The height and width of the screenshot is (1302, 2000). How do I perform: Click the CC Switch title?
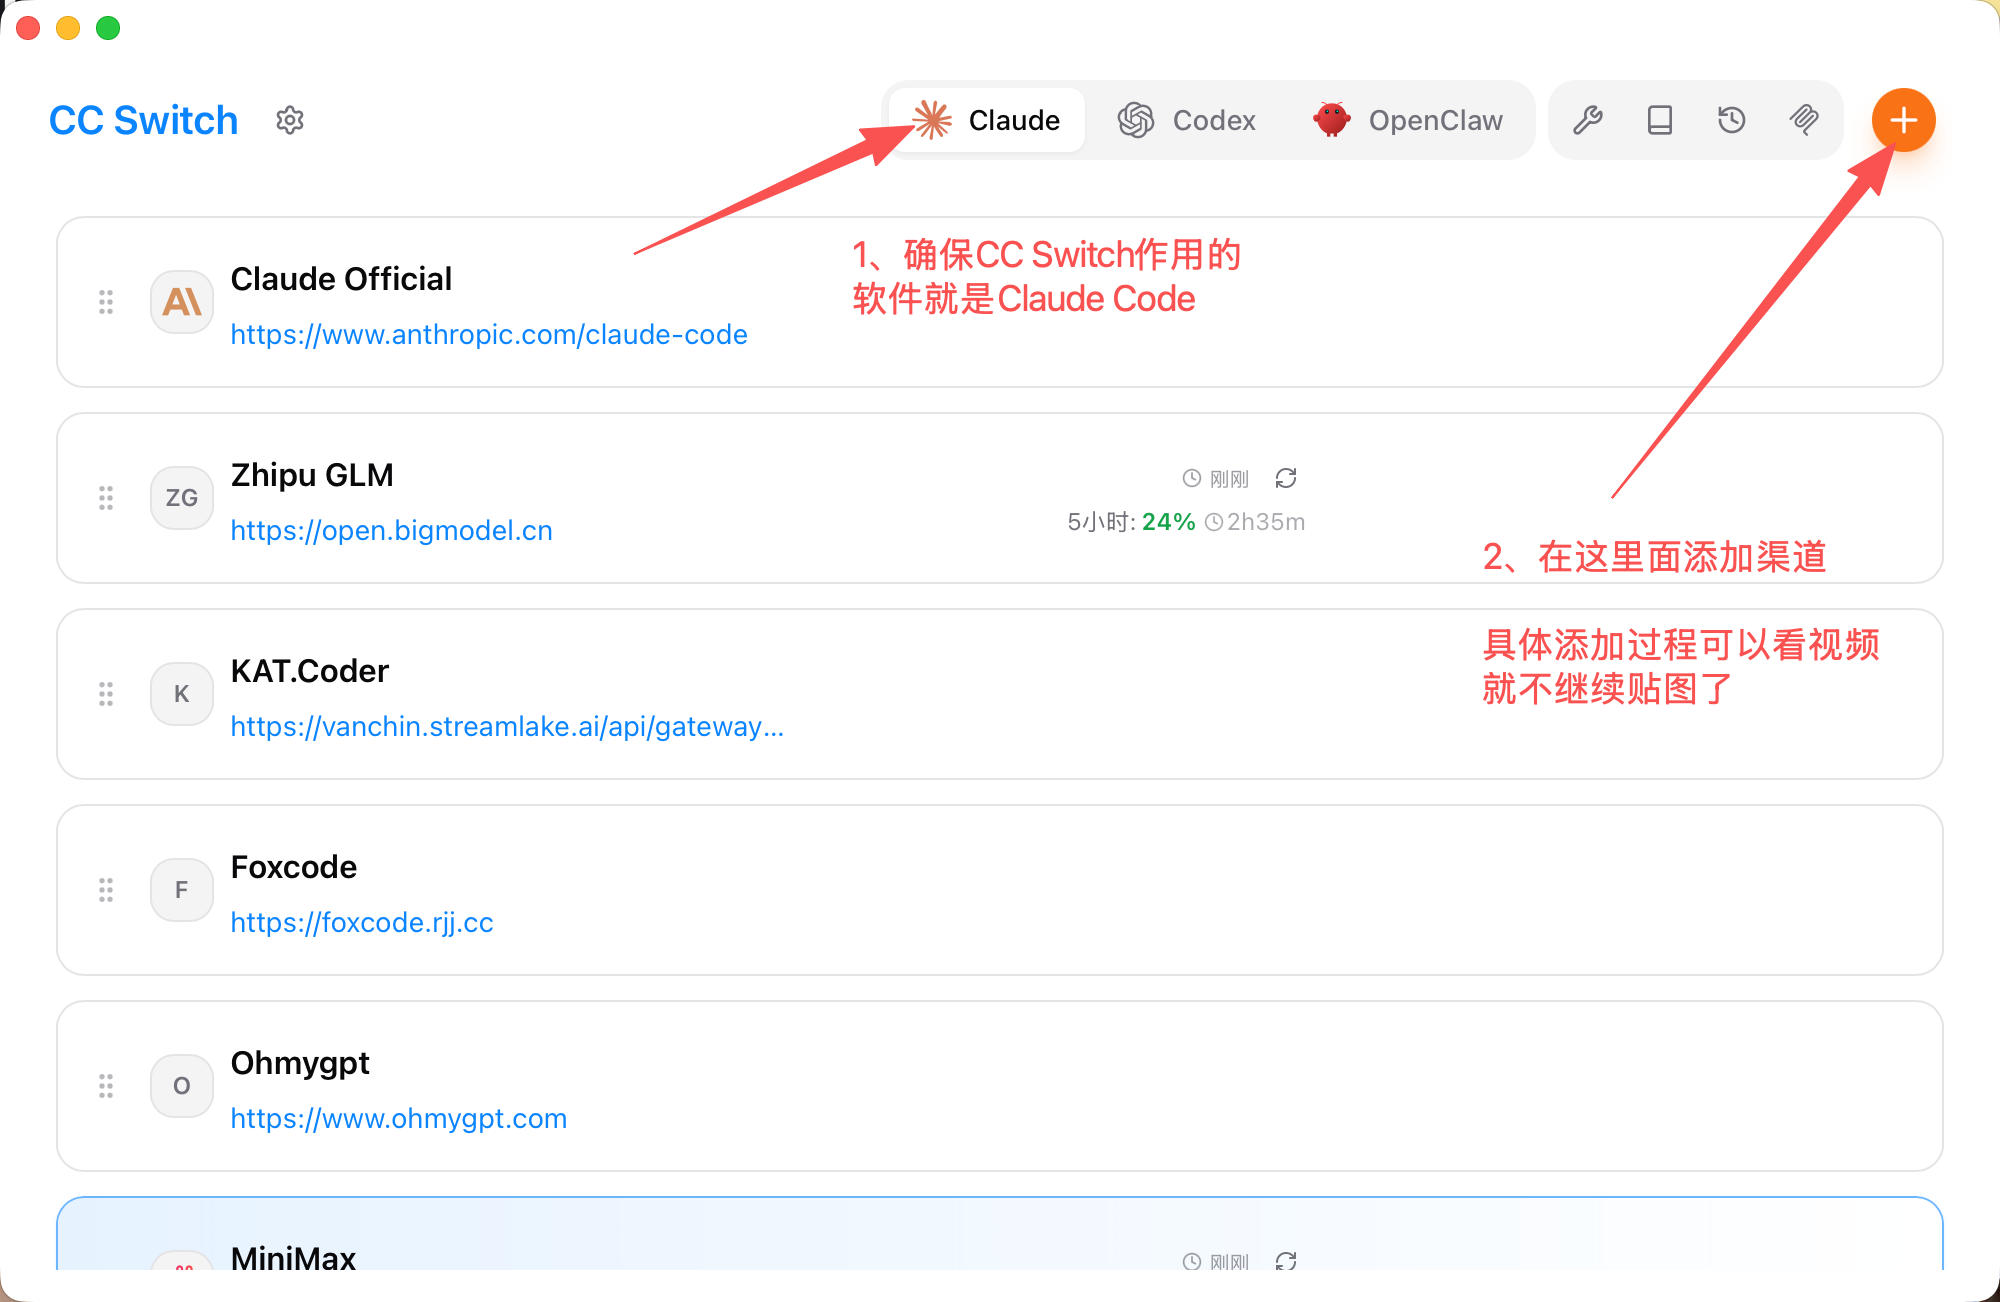[x=144, y=120]
